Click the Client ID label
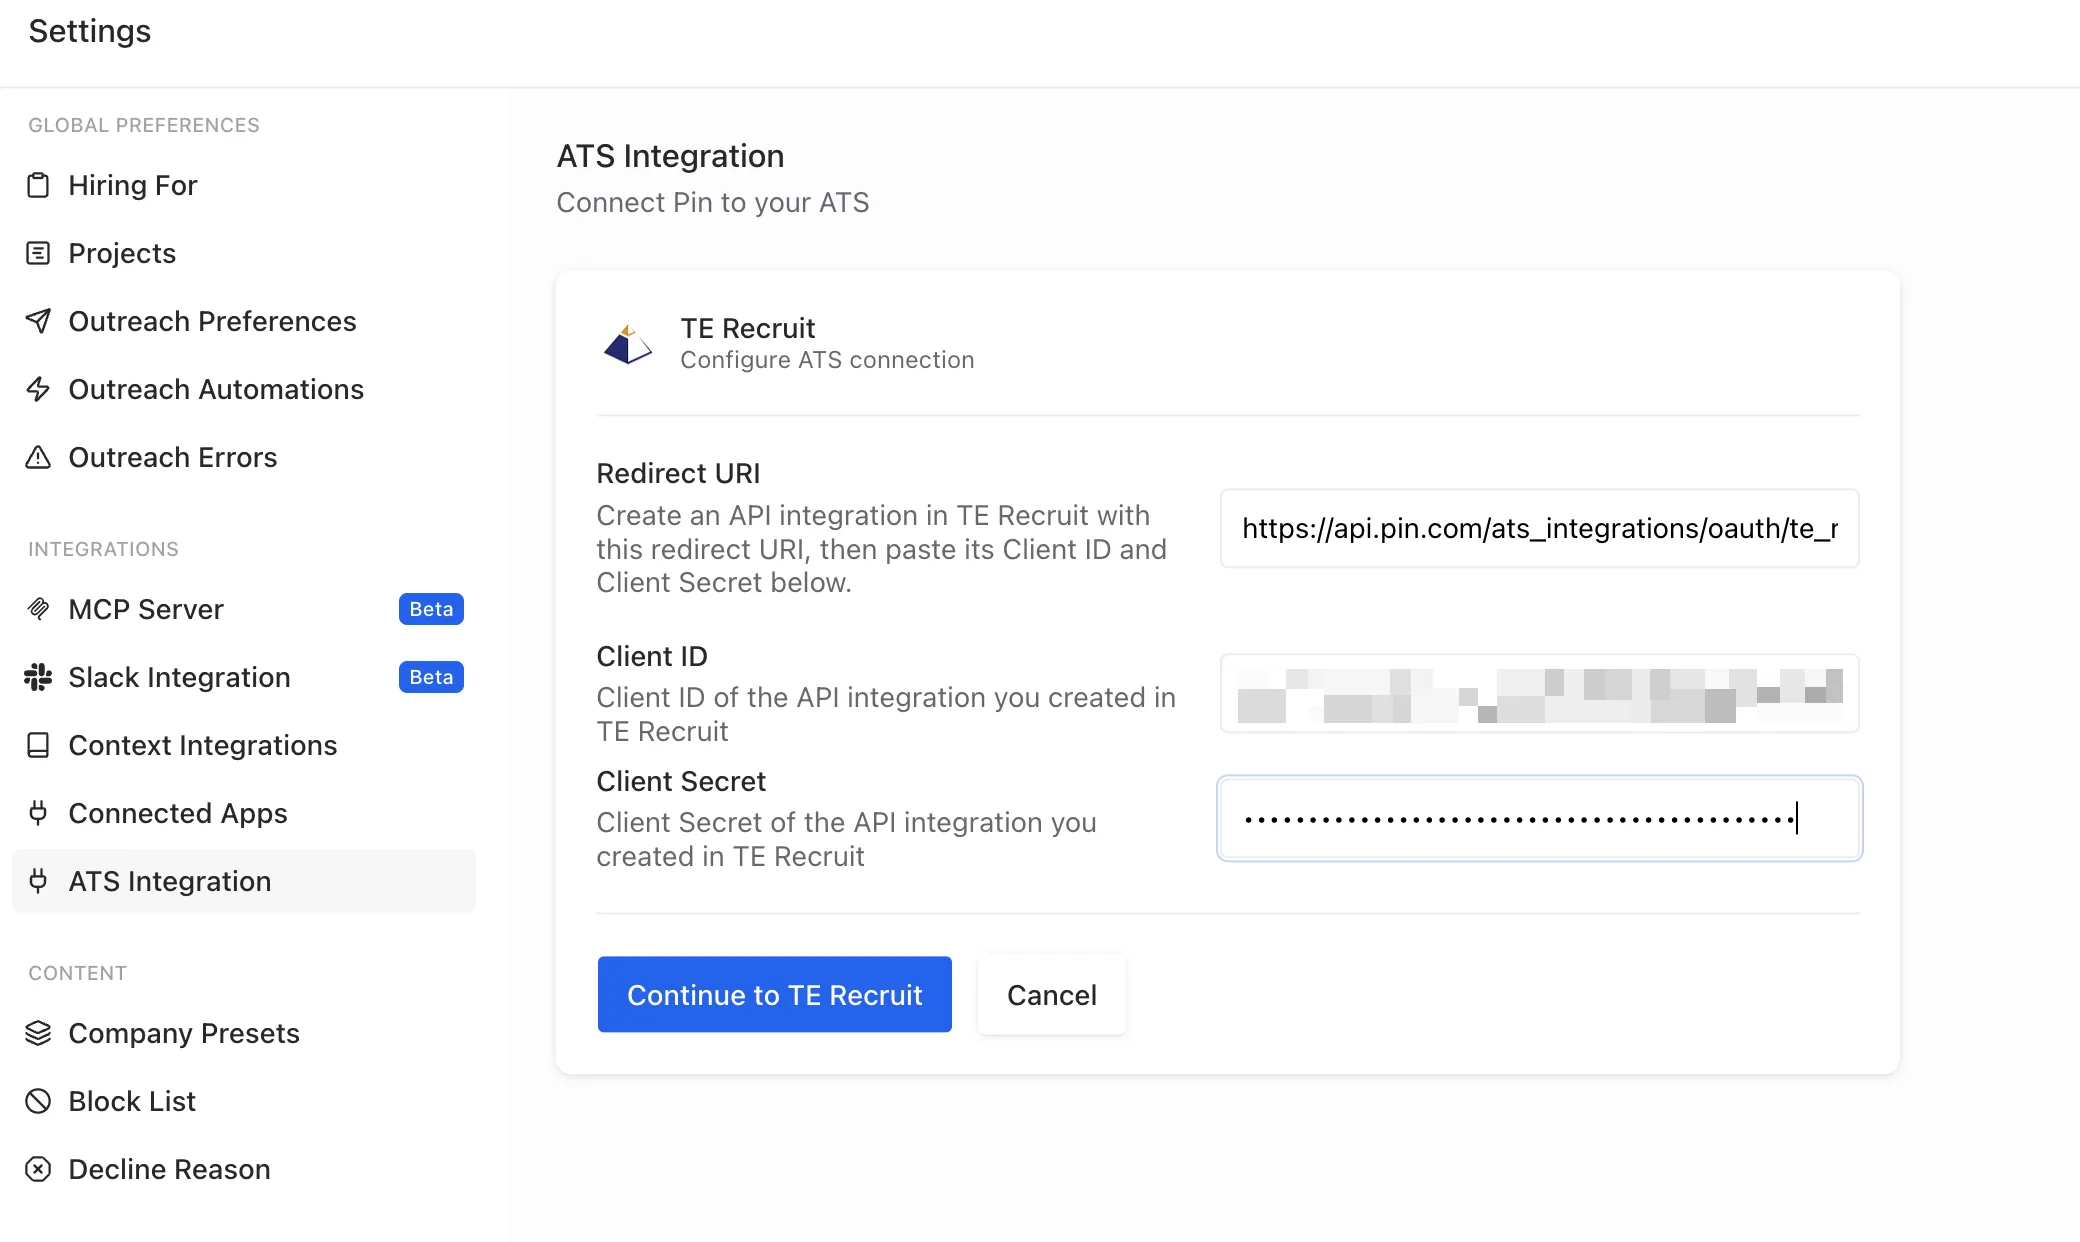 652,656
